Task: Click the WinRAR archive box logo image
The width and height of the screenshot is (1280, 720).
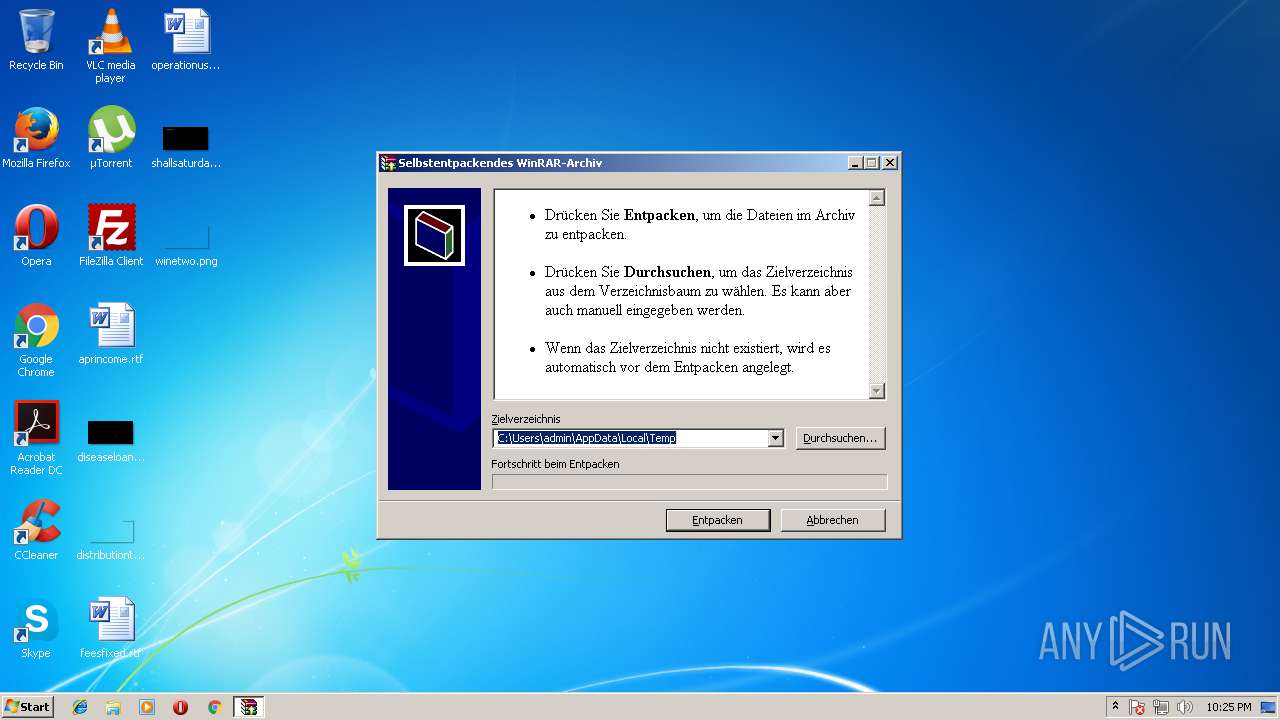Action: coord(434,236)
